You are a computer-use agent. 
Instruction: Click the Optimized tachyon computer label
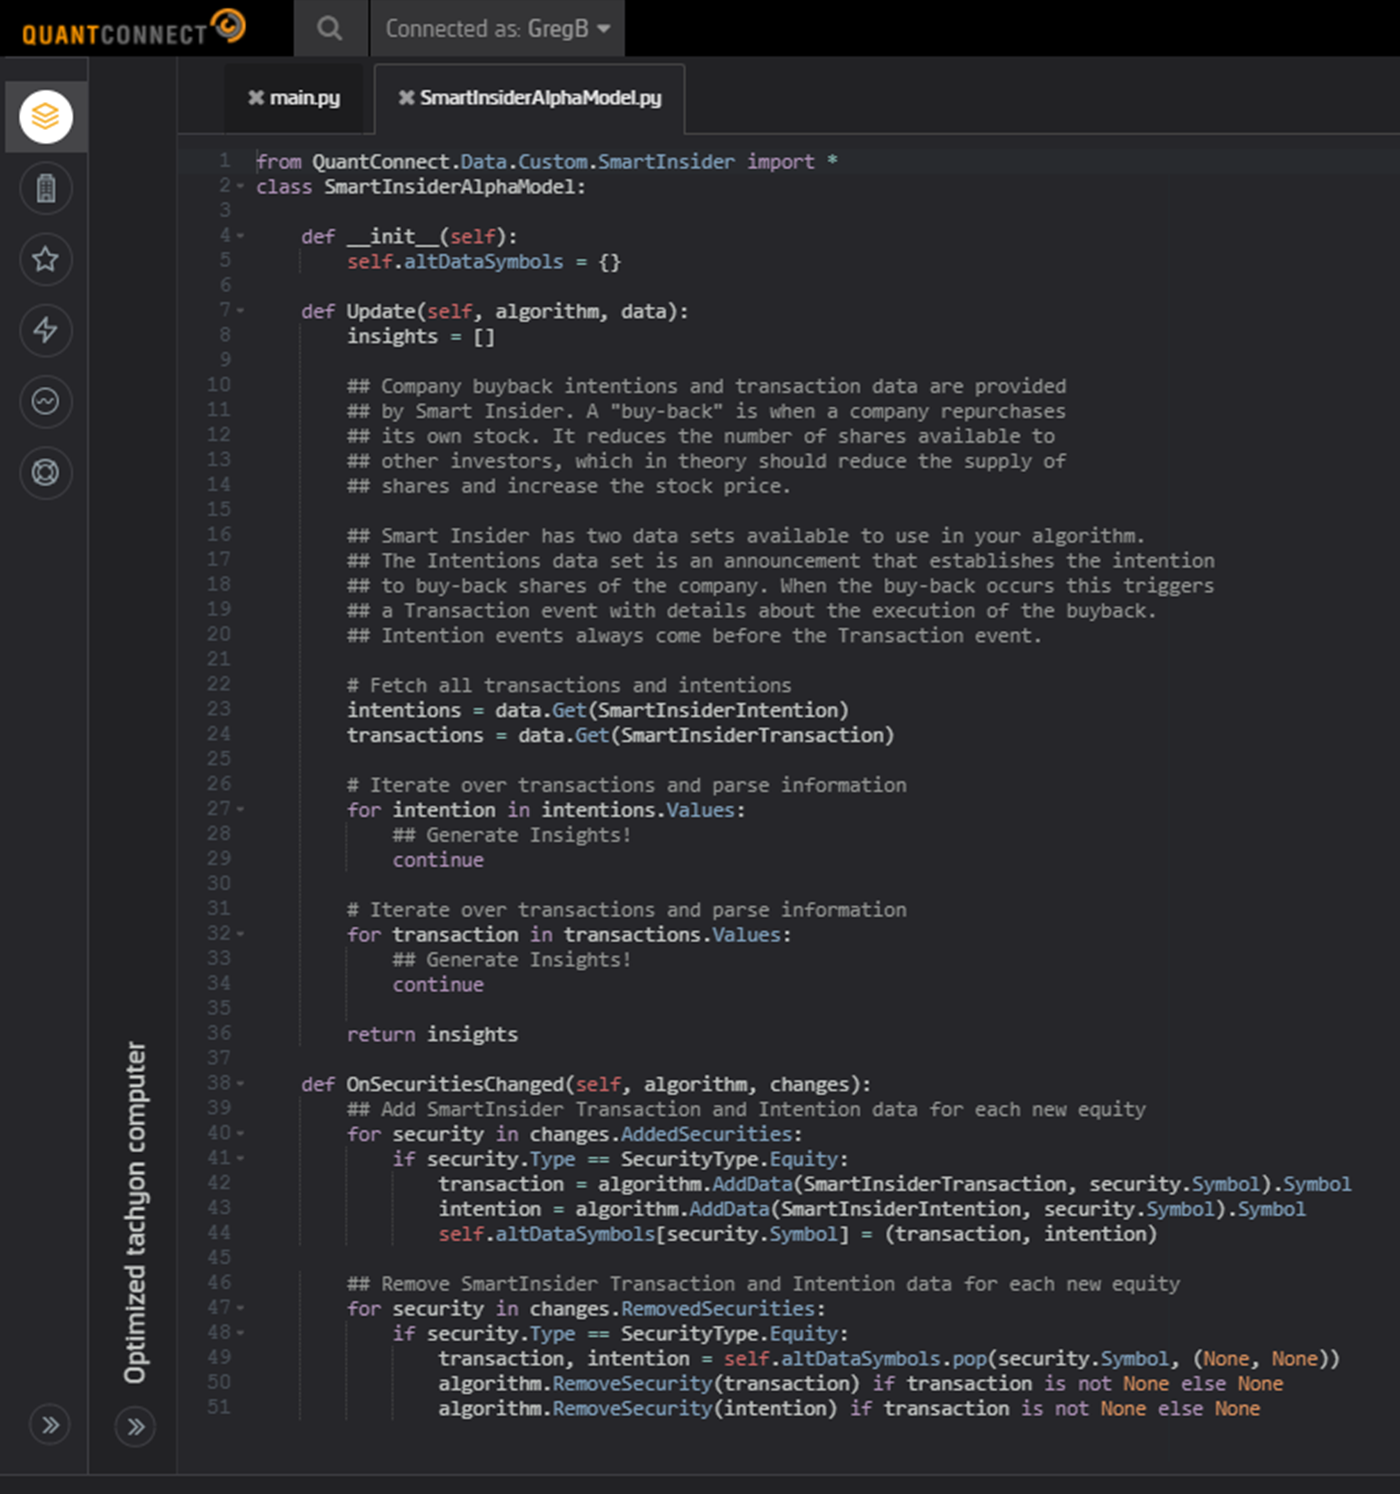pos(135,1212)
